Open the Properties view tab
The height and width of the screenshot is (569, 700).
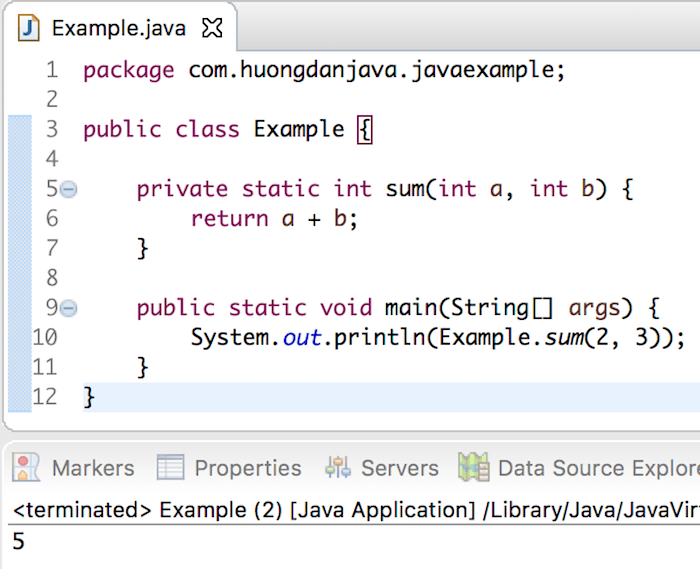point(229,468)
